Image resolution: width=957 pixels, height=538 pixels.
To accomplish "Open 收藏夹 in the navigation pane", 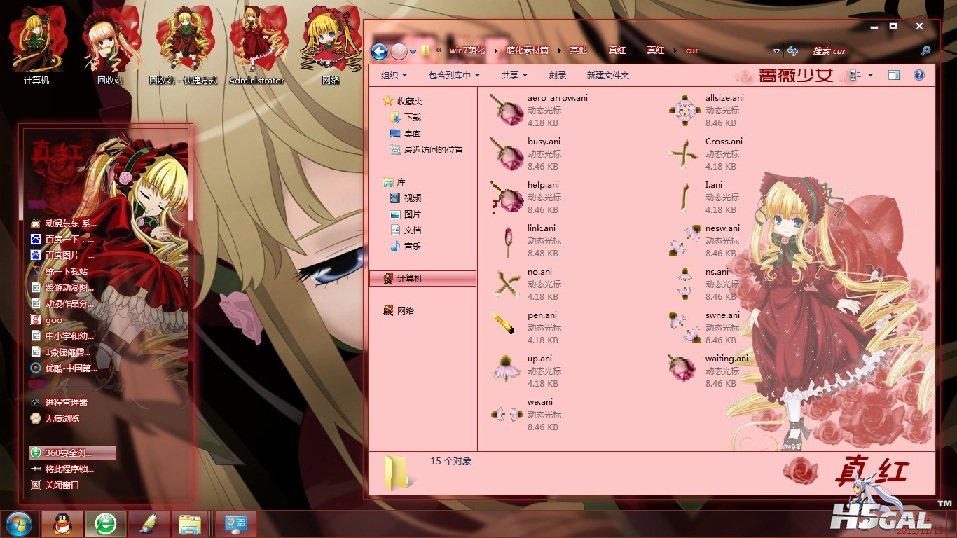I will (x=402, y=101).
